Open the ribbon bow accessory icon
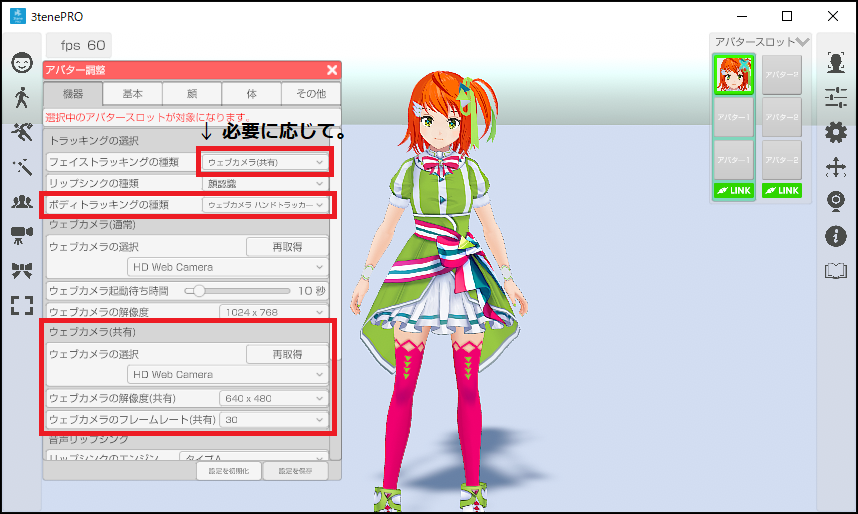 point(22,270)
